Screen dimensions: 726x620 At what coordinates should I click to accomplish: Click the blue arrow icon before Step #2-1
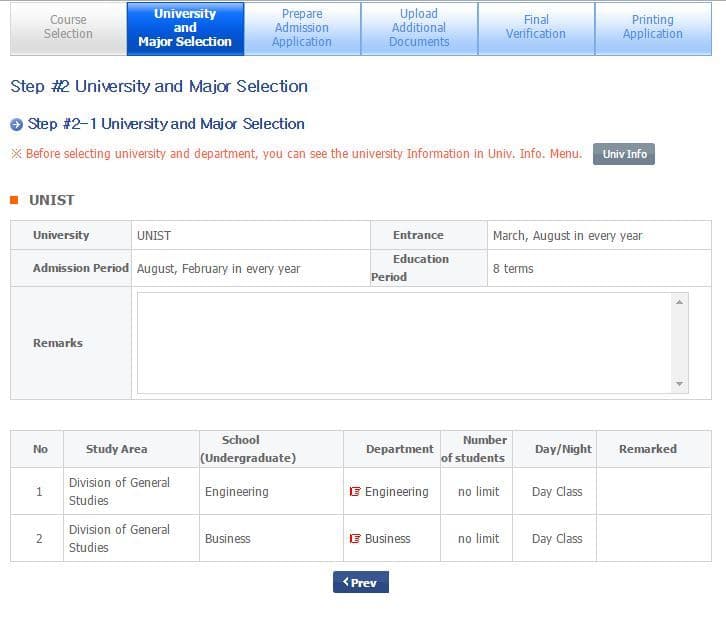(16, 125)
